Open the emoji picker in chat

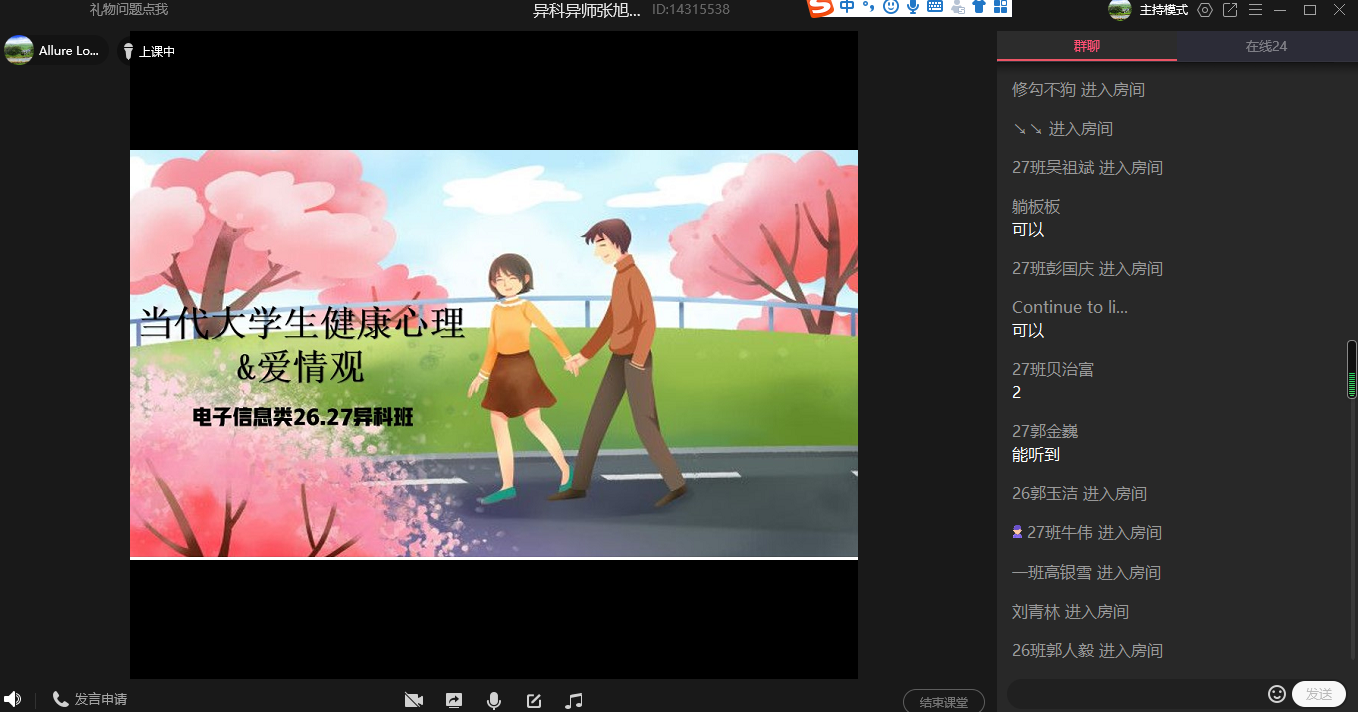(1276, 694)
